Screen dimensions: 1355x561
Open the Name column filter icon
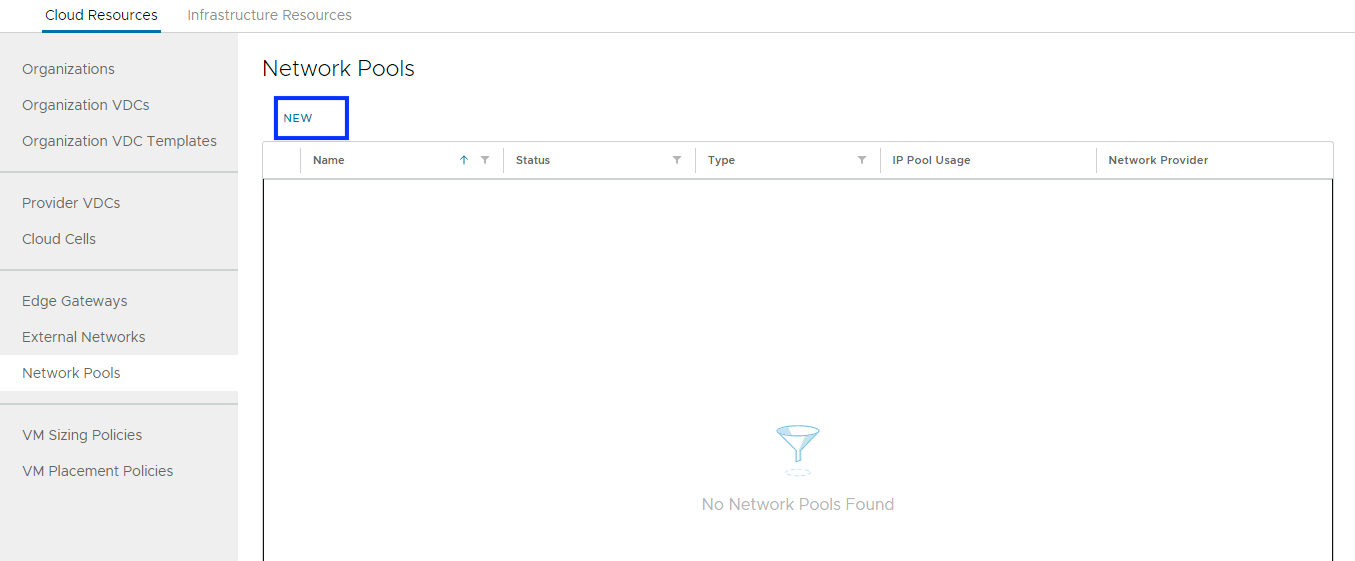coord(485,160)
